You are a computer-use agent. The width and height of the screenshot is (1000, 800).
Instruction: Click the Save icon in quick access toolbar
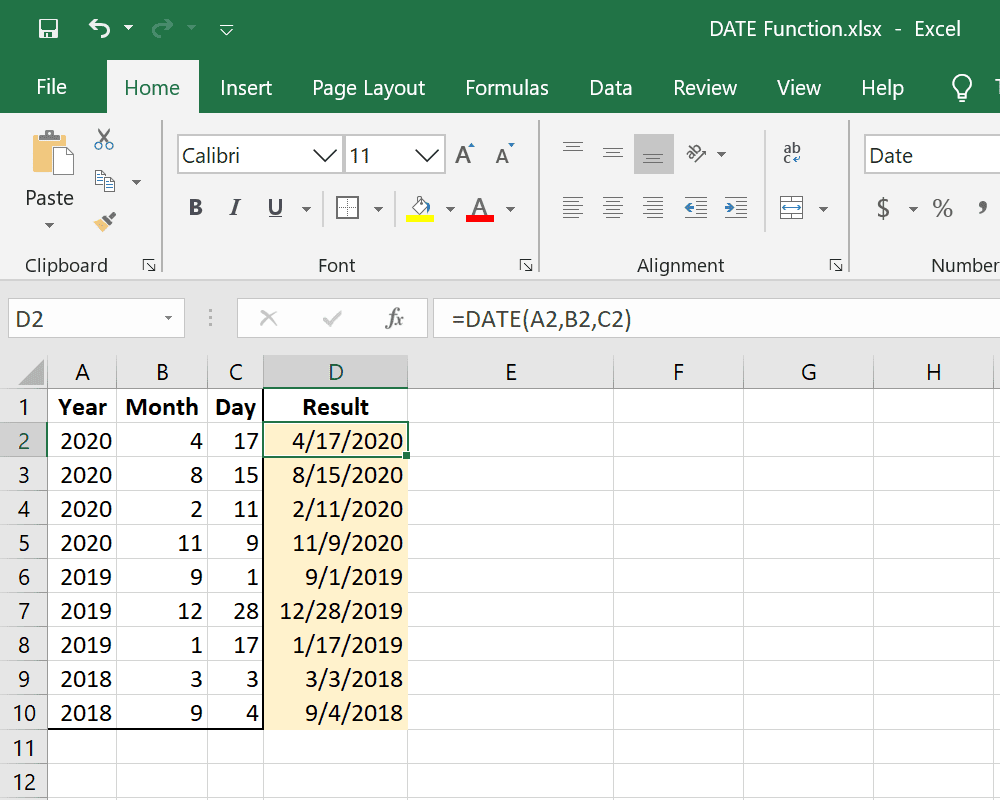pos(48,29)
